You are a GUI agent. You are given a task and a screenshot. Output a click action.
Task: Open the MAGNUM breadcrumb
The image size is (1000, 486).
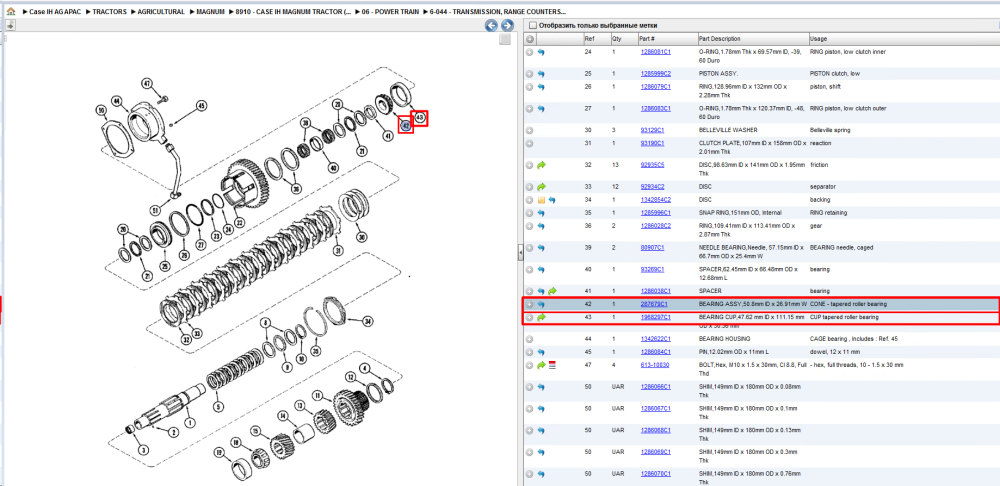tap(210, 11)
